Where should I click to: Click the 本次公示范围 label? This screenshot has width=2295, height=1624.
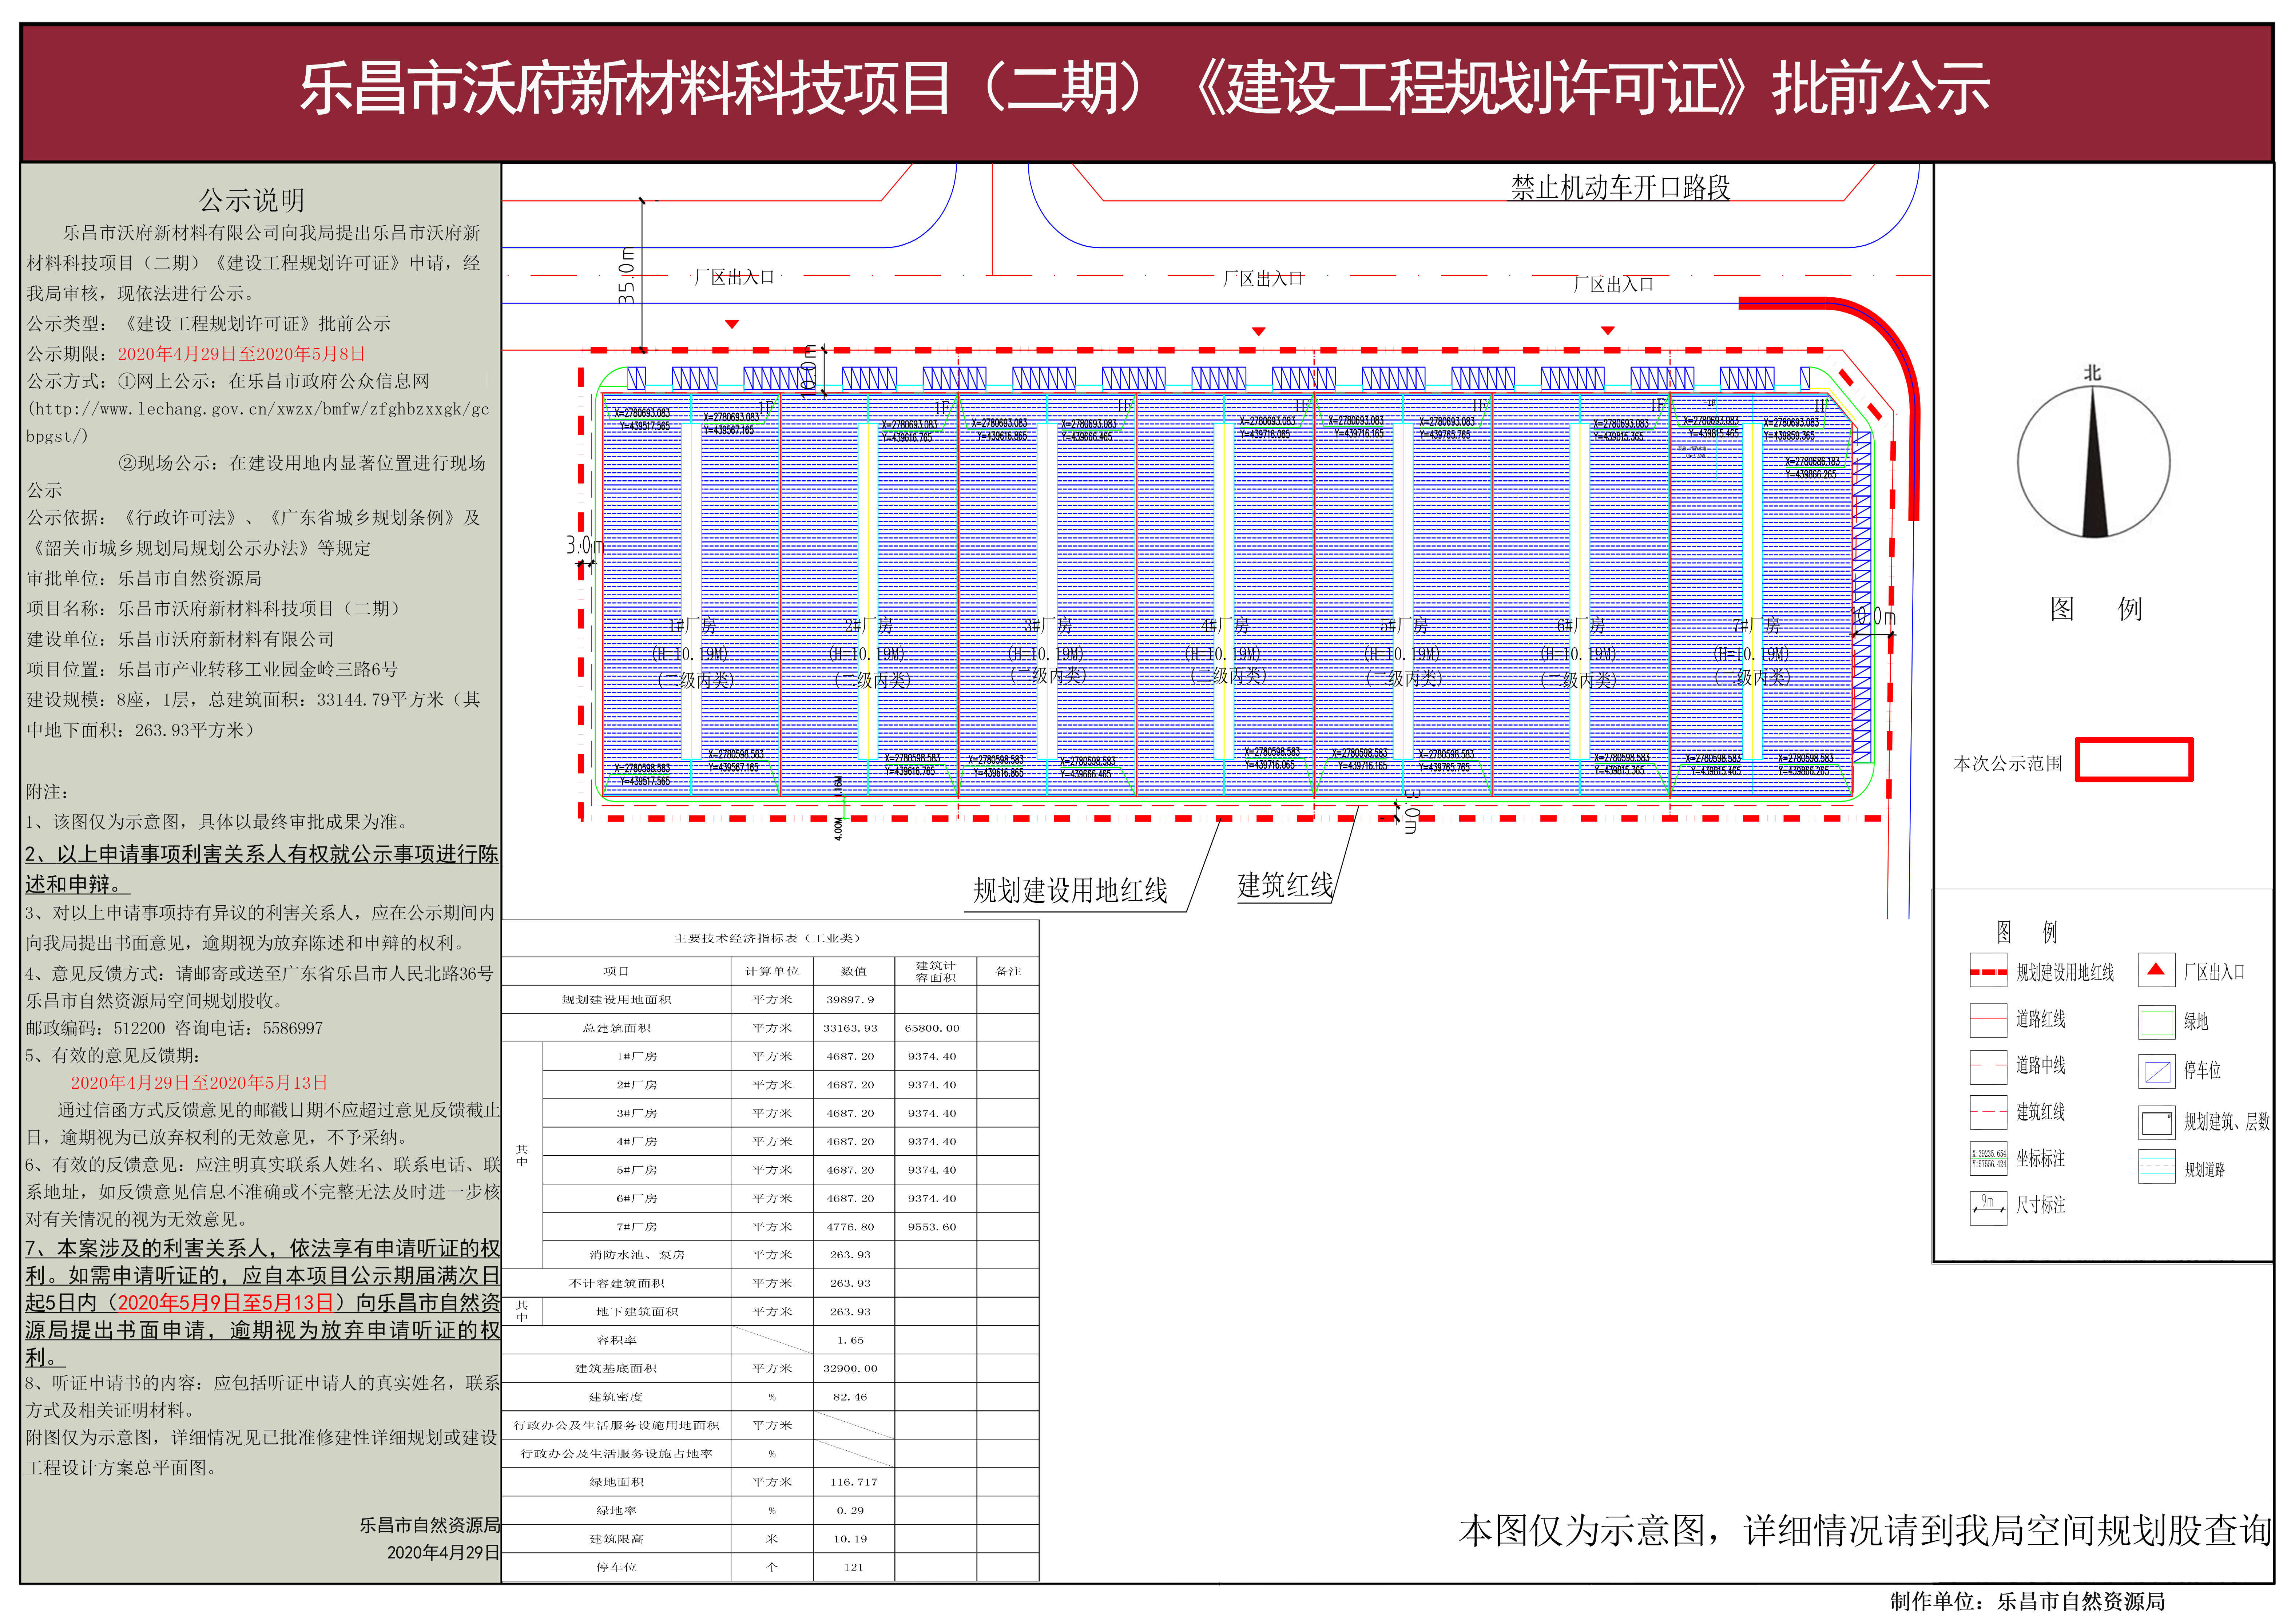tap(2008, 763)
